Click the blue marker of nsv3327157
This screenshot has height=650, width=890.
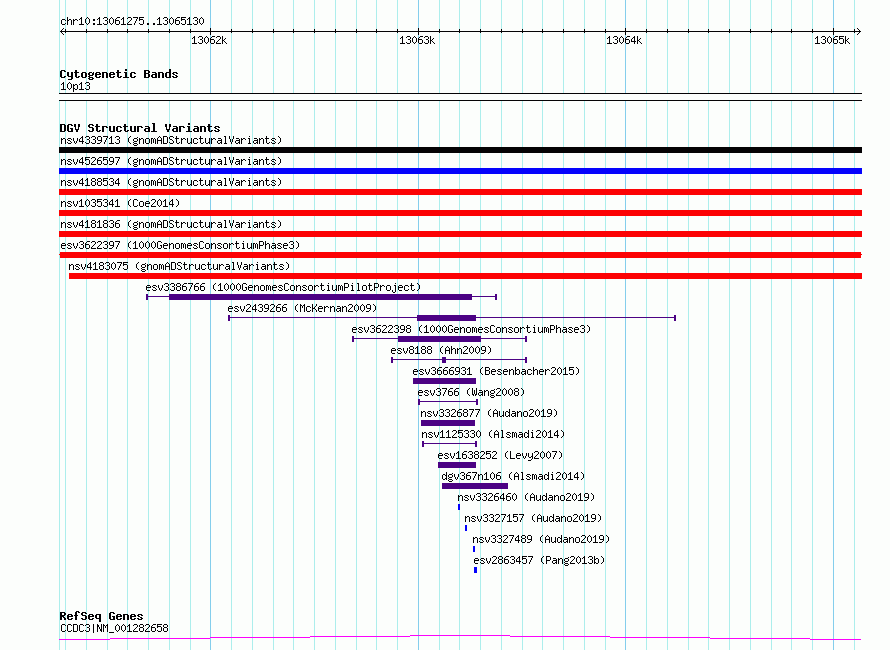pos(466,528)
